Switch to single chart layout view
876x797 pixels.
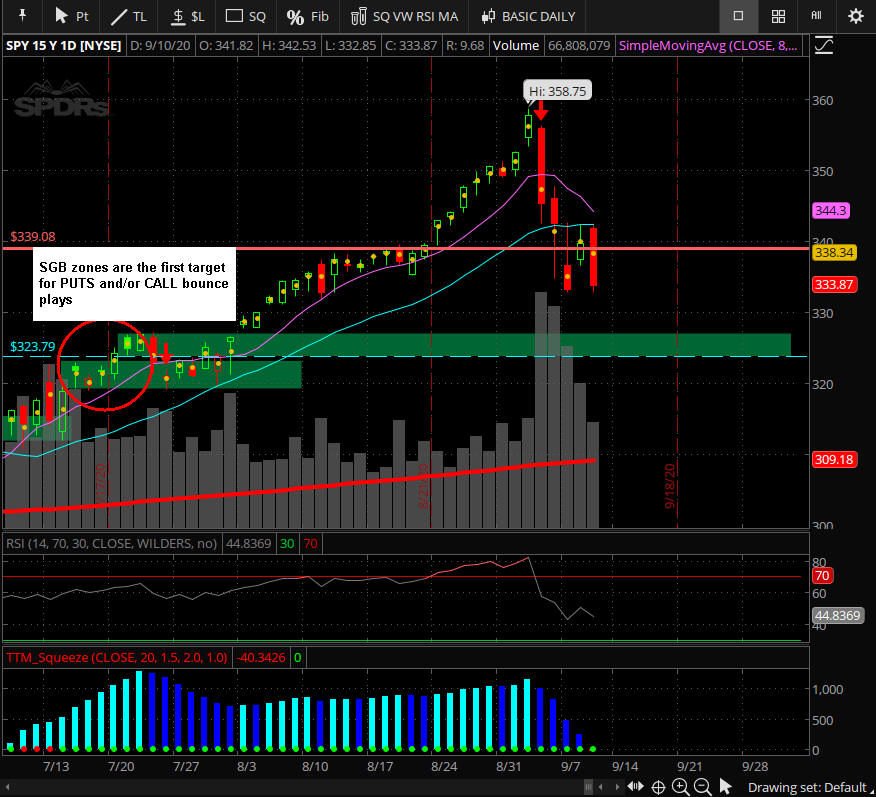click(738, 16)
